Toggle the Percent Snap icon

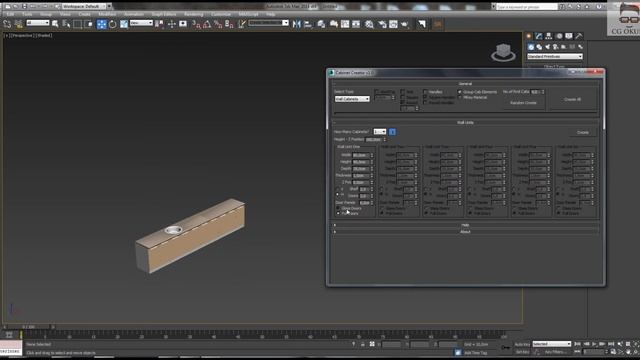(218, 24)
